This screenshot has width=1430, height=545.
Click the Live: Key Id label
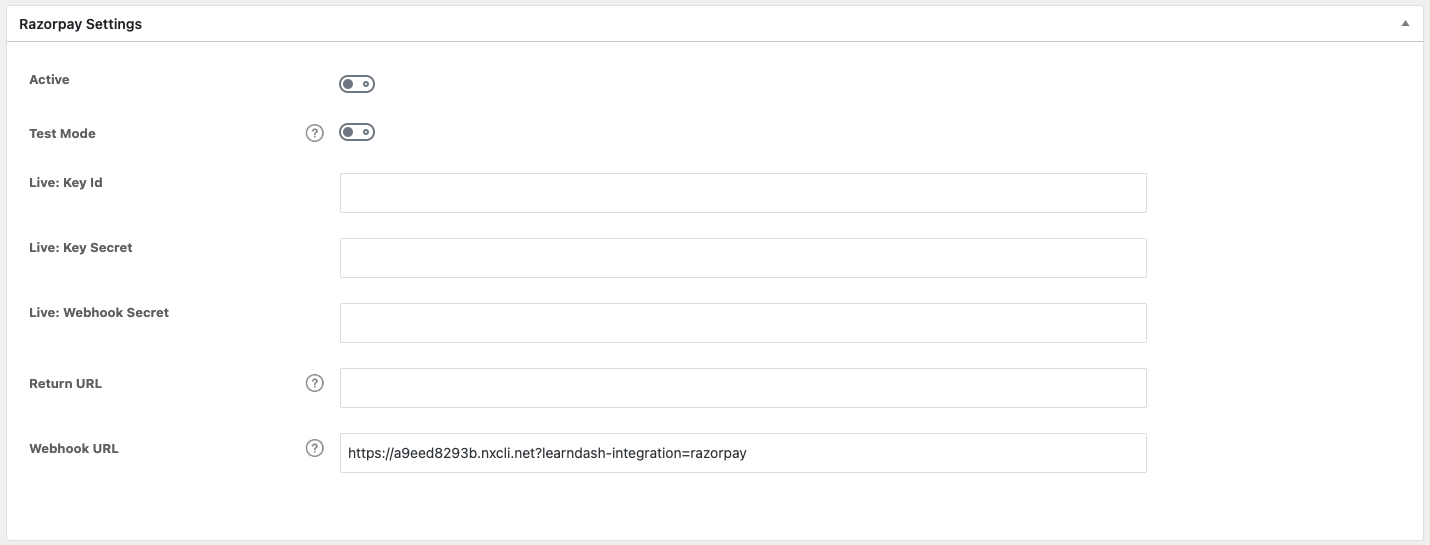pyautogui.click(x=66, y=183)
